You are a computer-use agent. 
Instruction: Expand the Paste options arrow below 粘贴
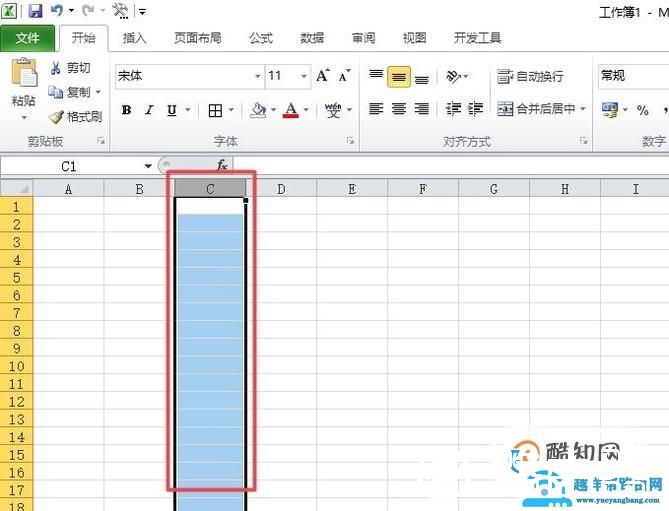(24, 117)
